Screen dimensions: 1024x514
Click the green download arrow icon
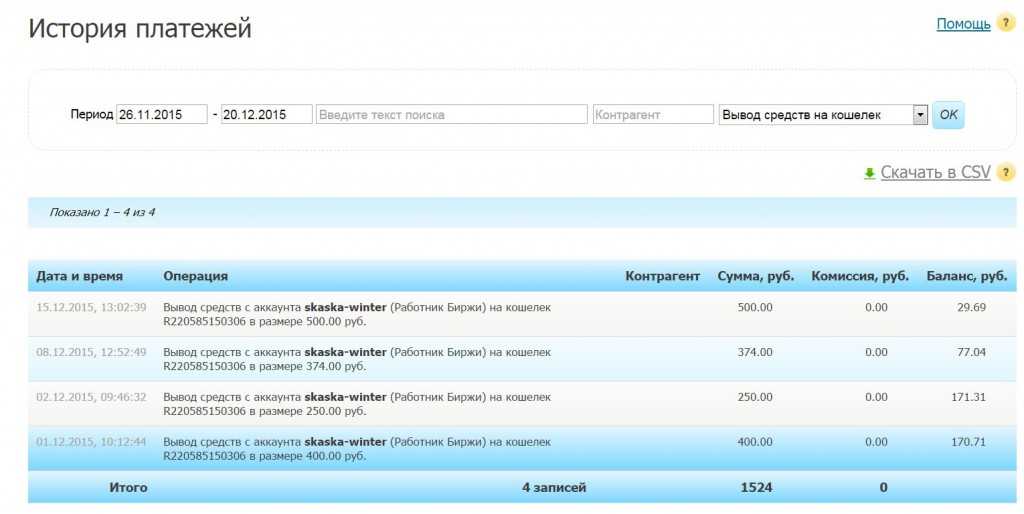coord(869,173)
